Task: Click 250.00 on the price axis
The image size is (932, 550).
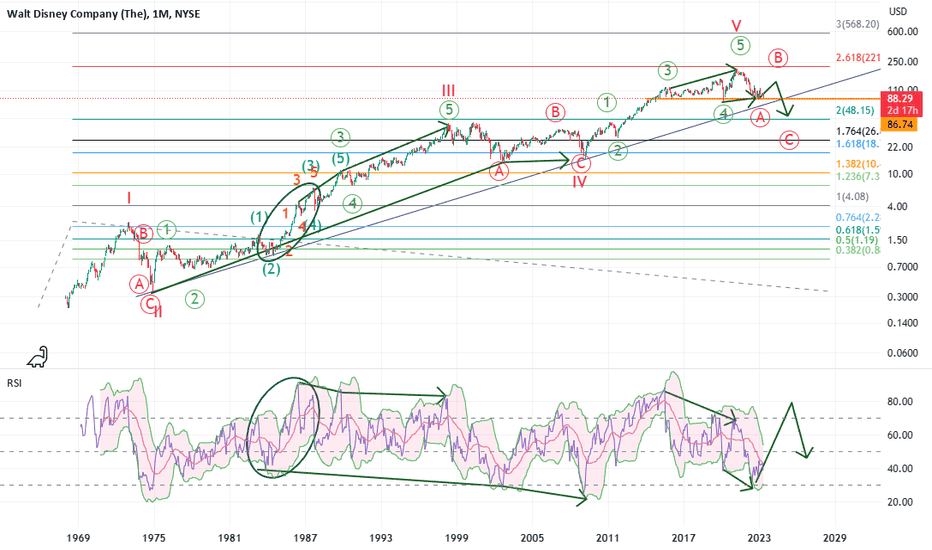Action: tap(902, 62)
